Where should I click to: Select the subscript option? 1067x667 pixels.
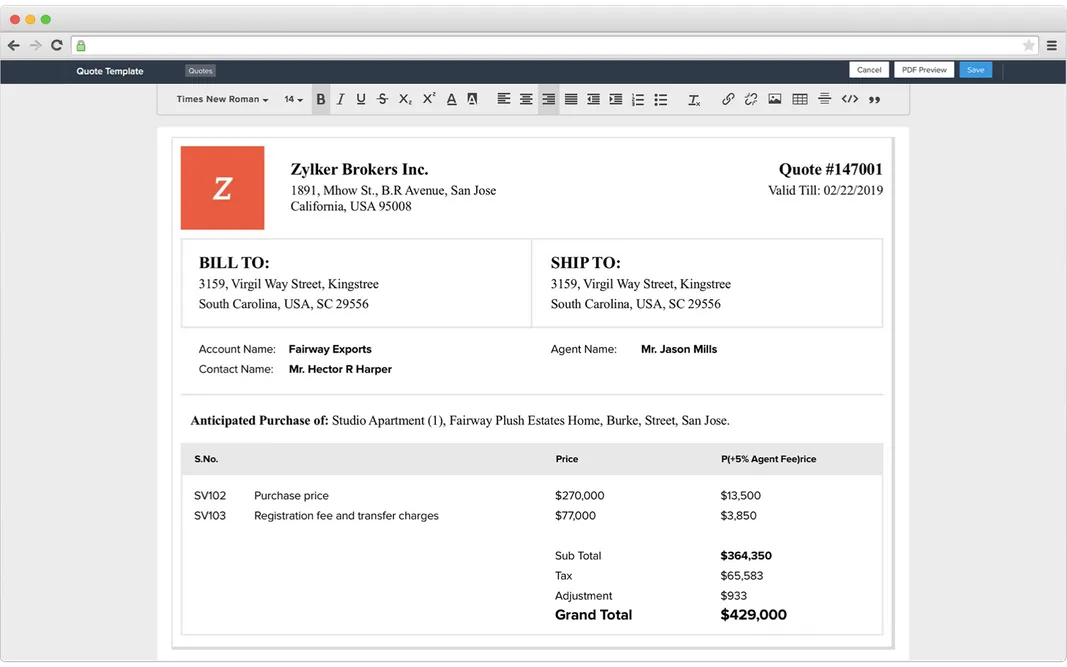(x=404, y=99)
